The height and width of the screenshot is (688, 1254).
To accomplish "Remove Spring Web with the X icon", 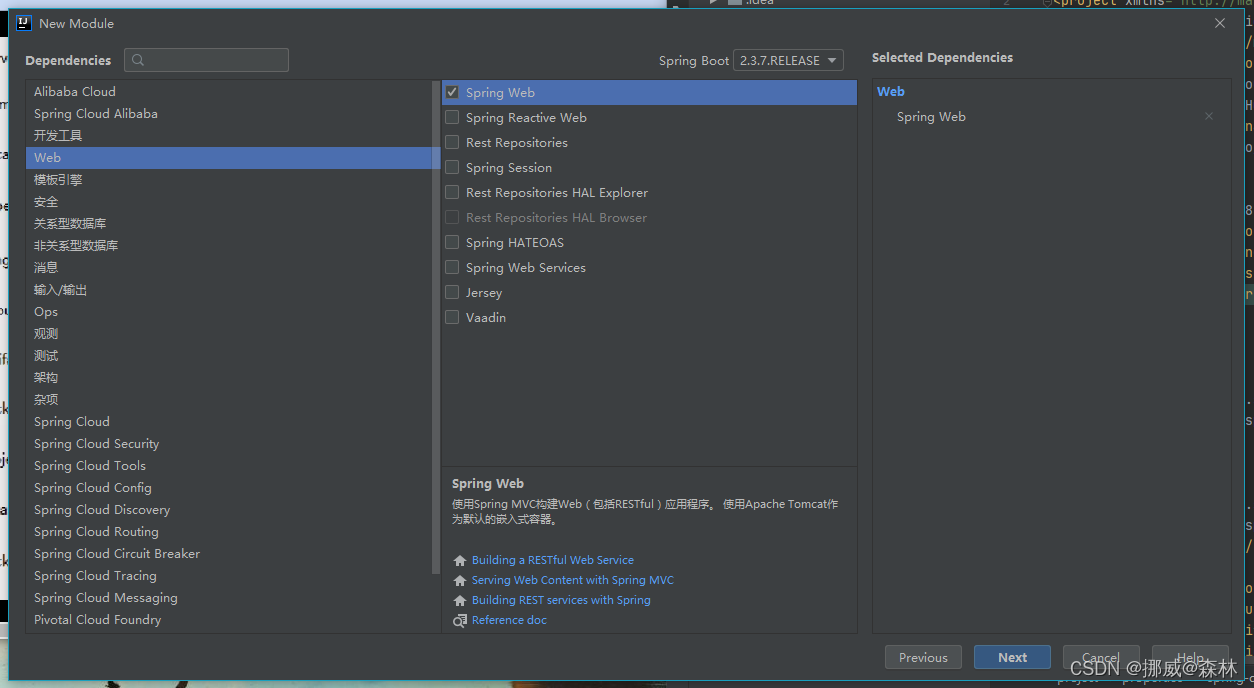I will 1209,117.
